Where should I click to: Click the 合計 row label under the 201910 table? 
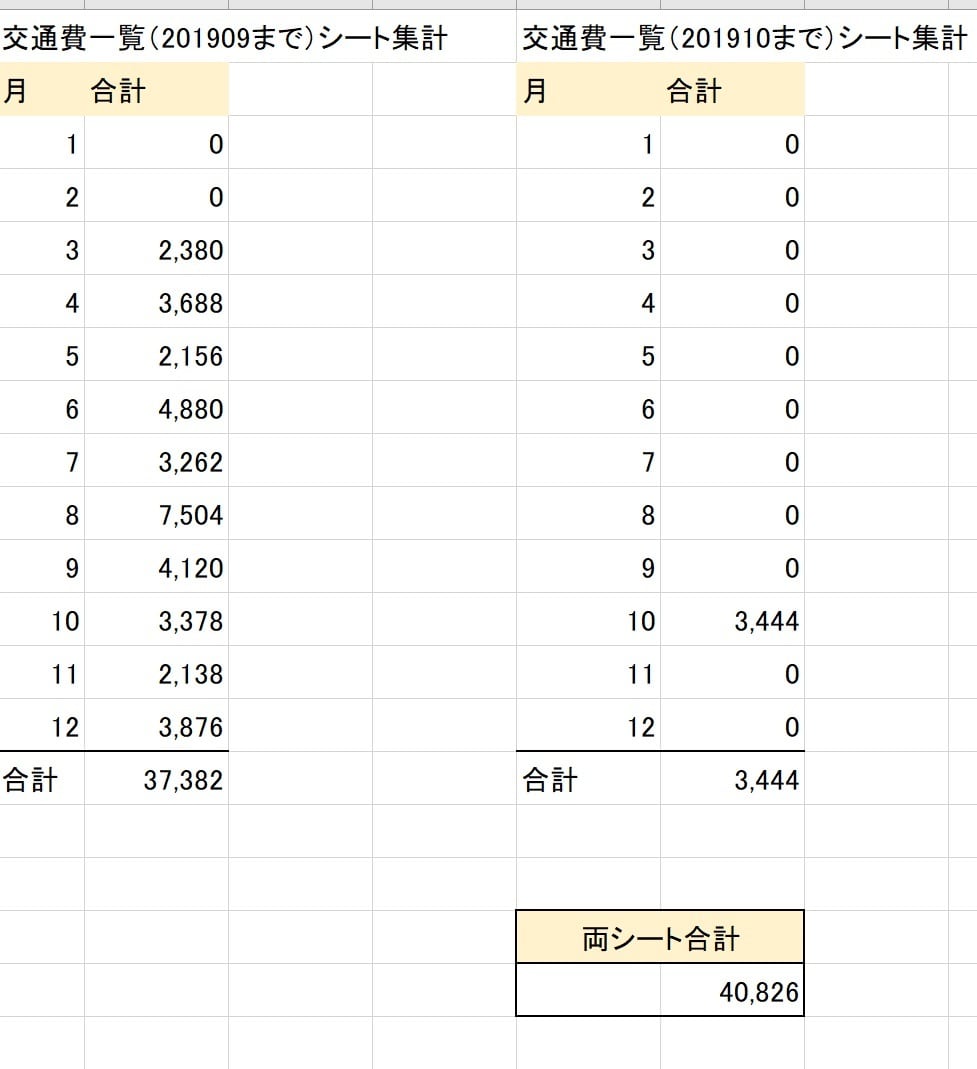pos(588,779)
